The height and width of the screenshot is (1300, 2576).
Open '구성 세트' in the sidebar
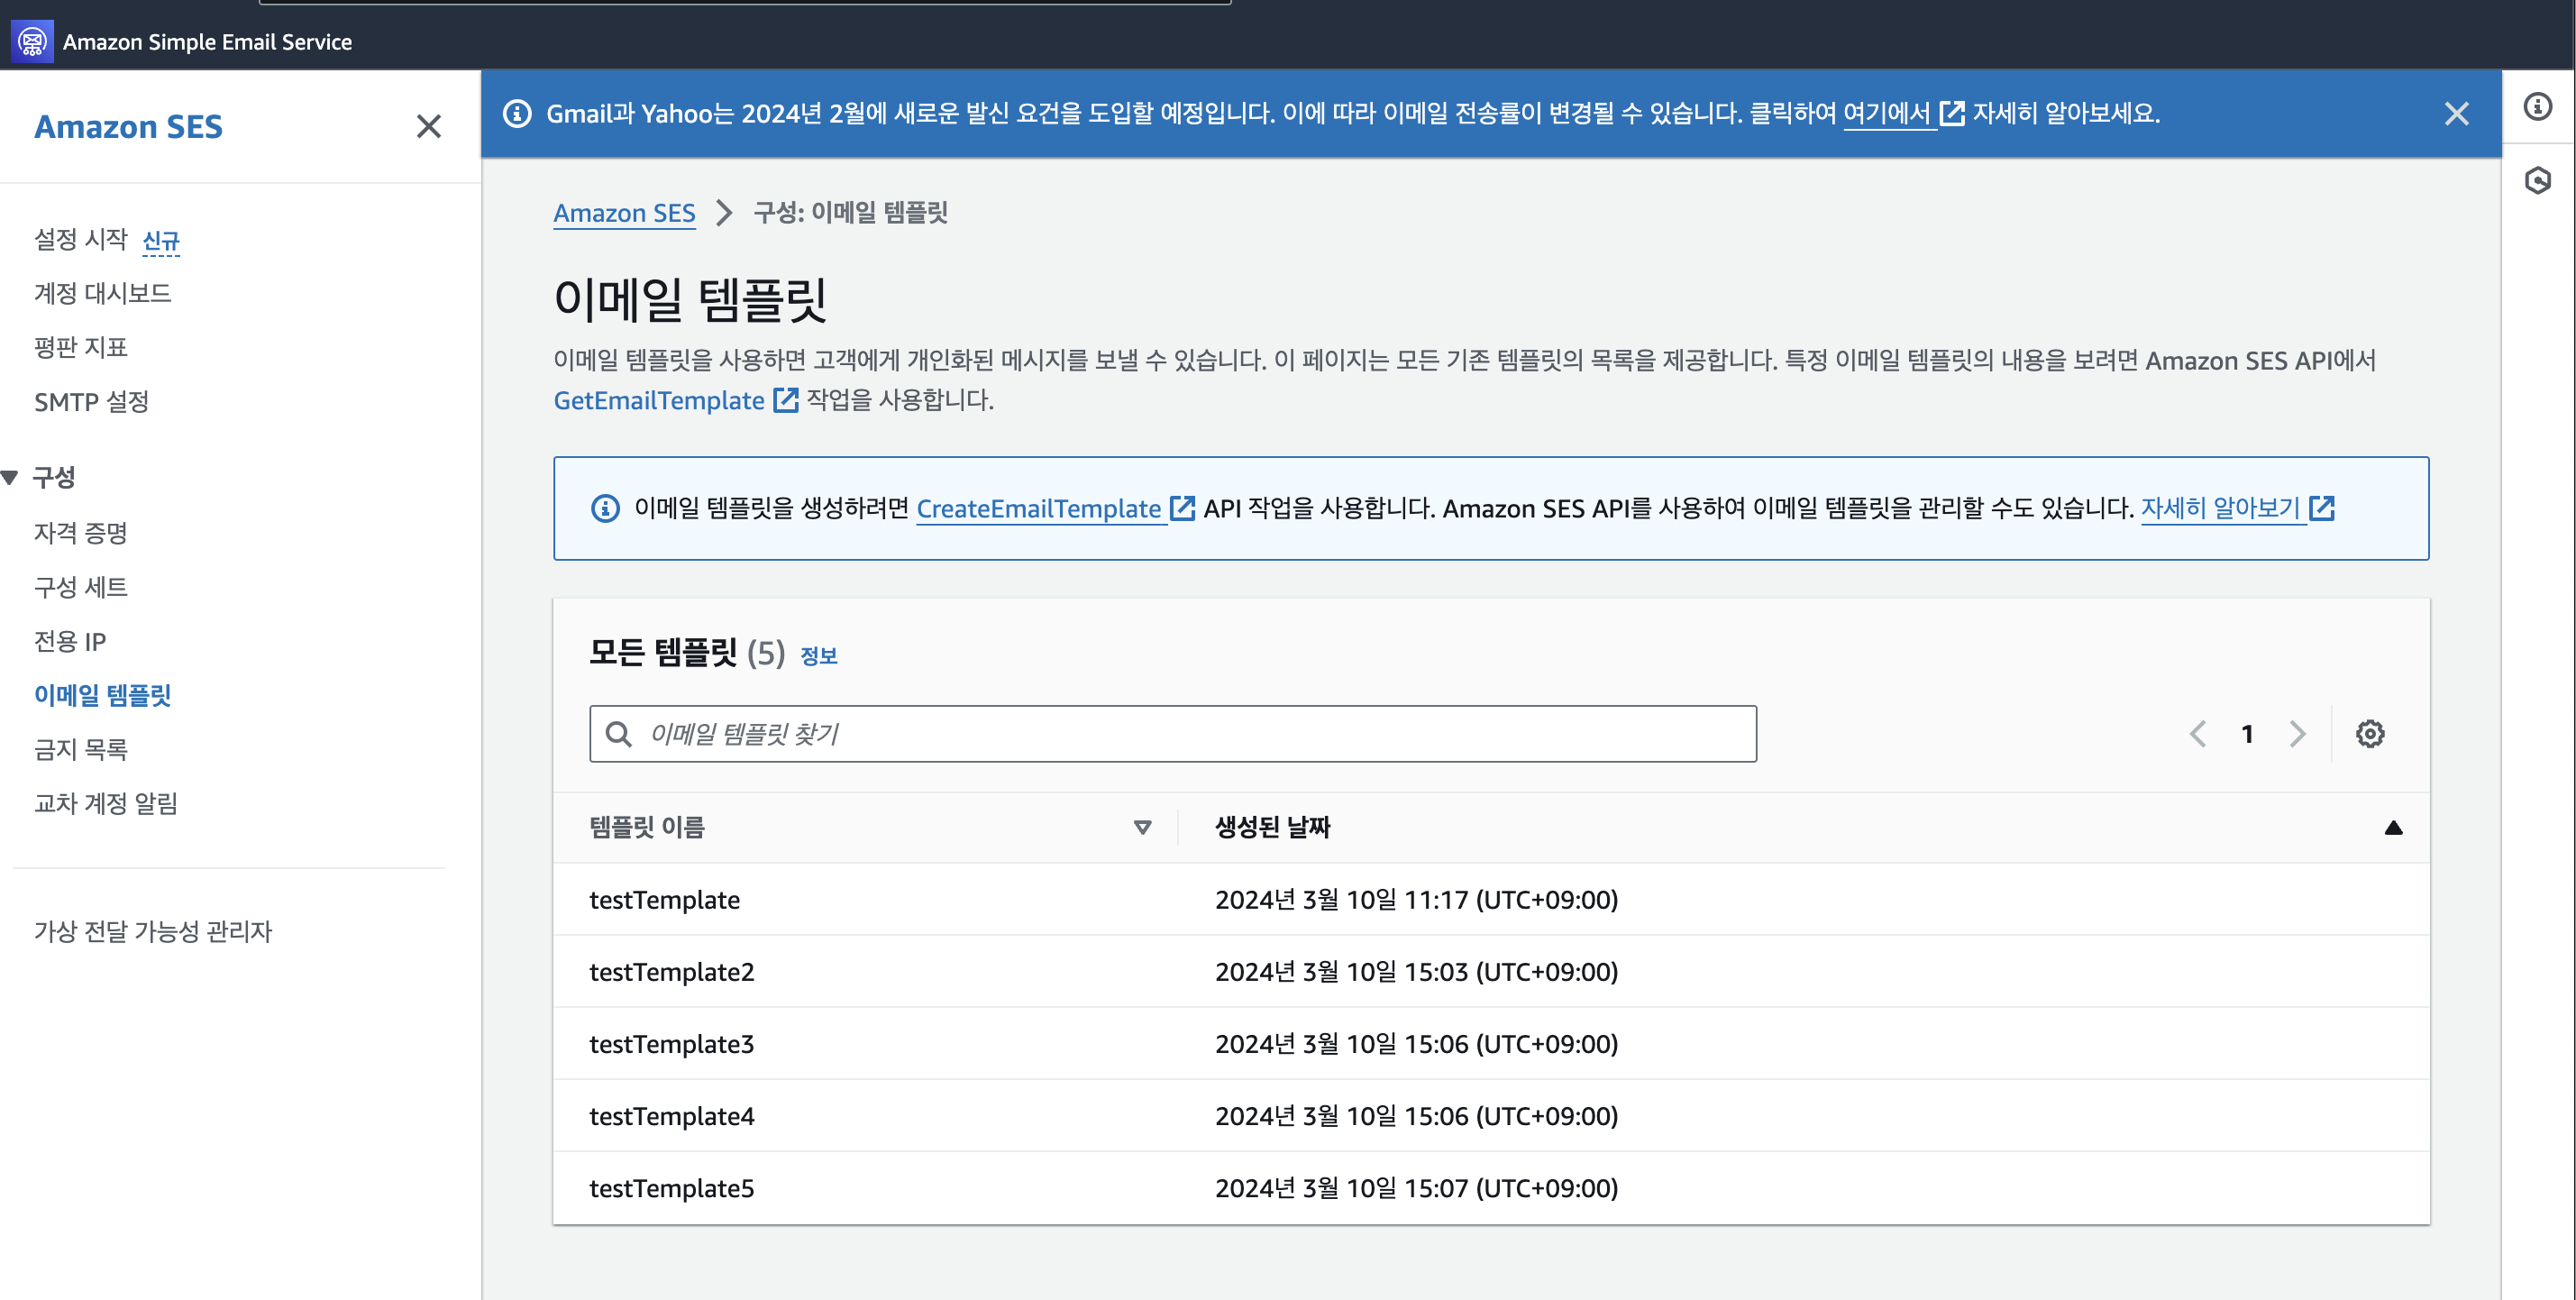81,586
